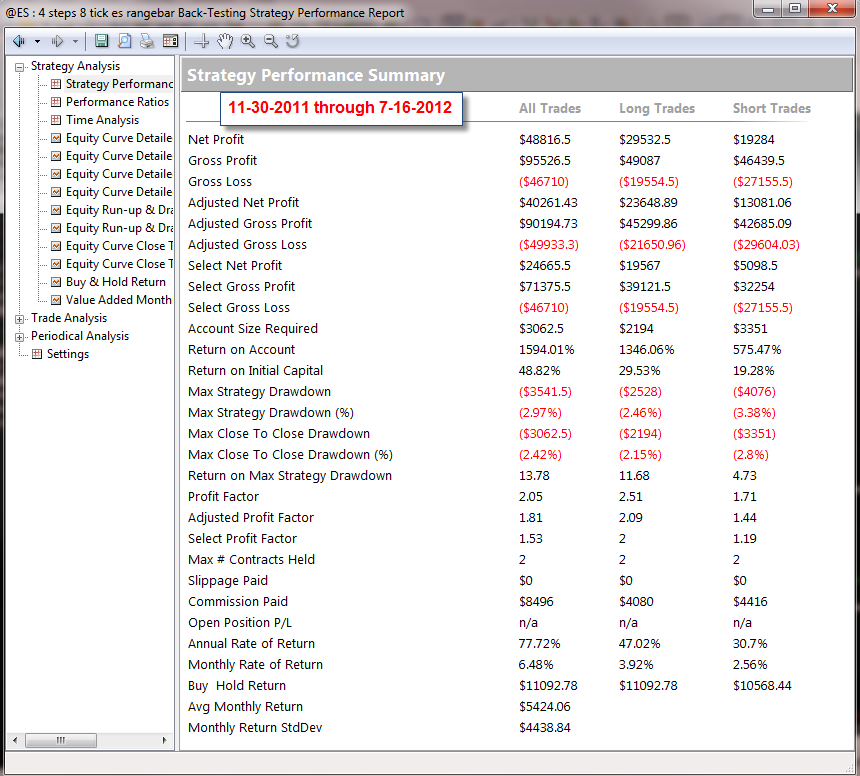Select the Hand pan tool
Image resolution: width=860 pixels, height=776 pixels.
click(225, 41)
